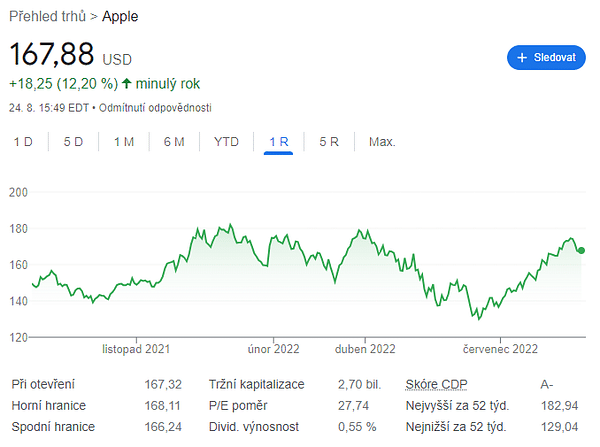This screenshot has height=447, width=600.
Task: Click the 166,24 low value
Action: coord(163,427)
